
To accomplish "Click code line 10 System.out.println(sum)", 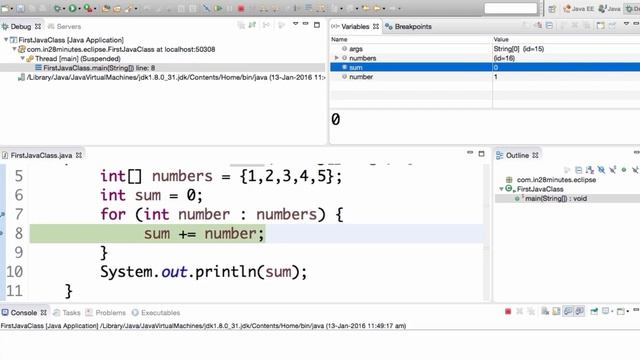I will [x=203, y=272].
